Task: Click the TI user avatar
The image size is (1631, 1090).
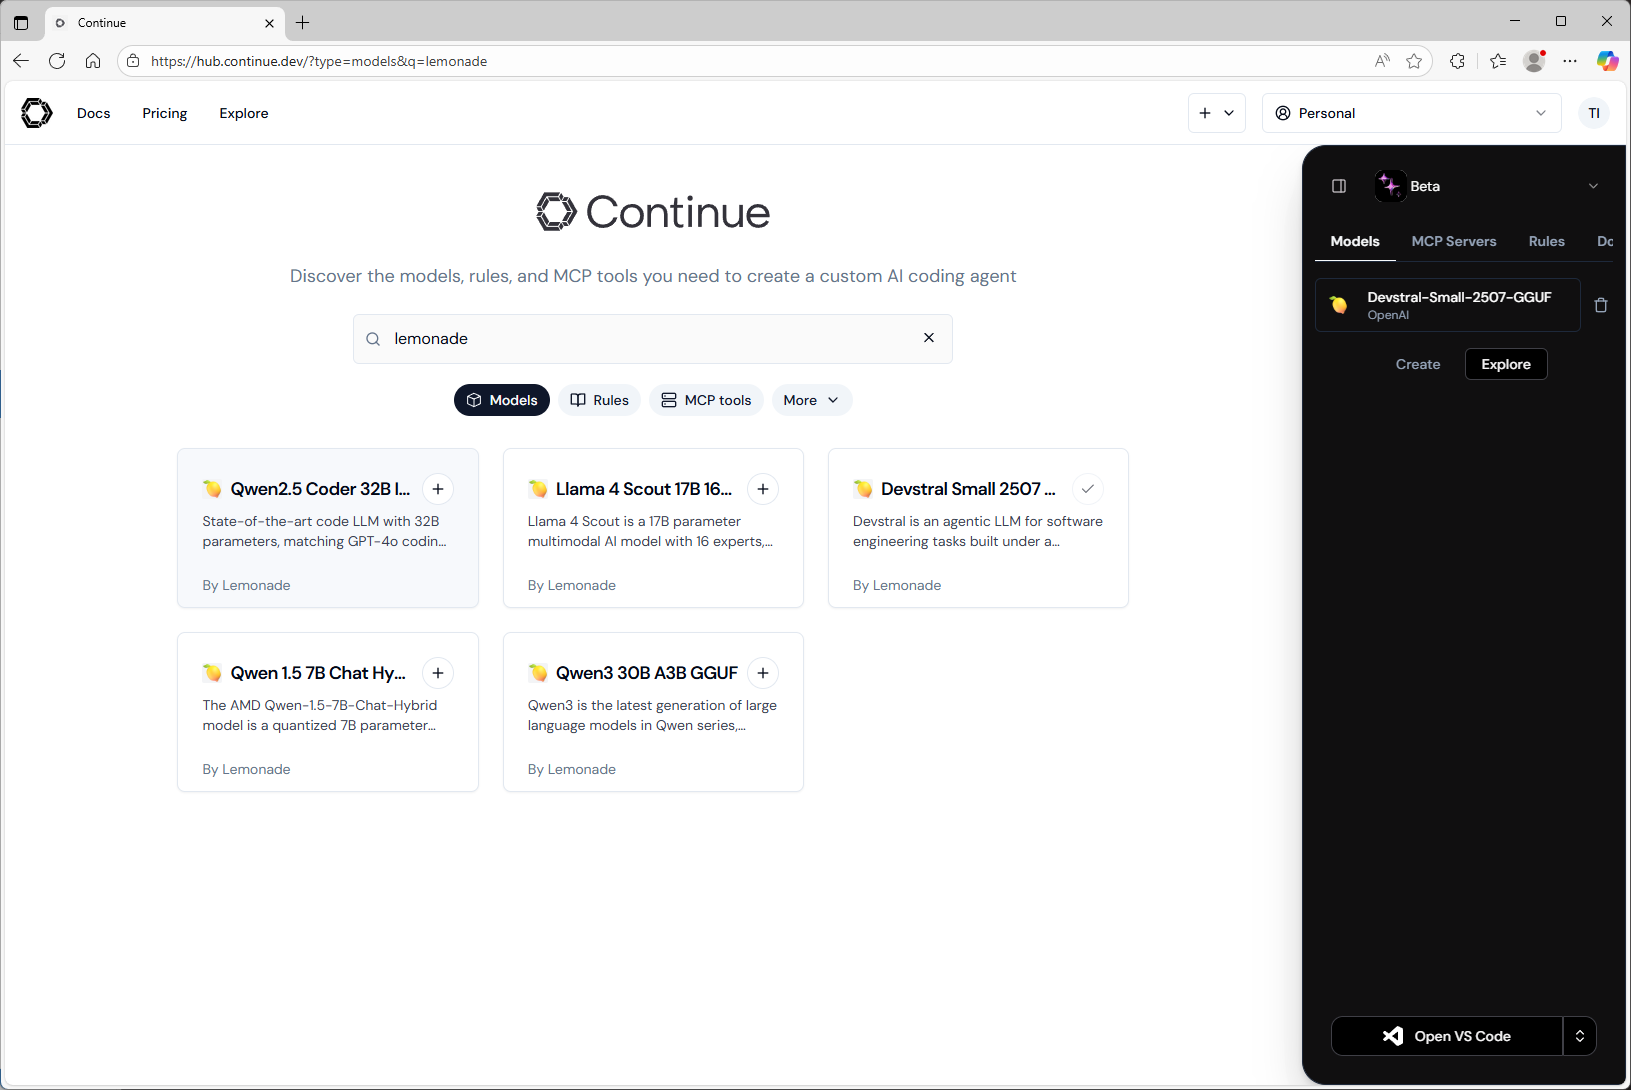Action: tap(1594, 113)
